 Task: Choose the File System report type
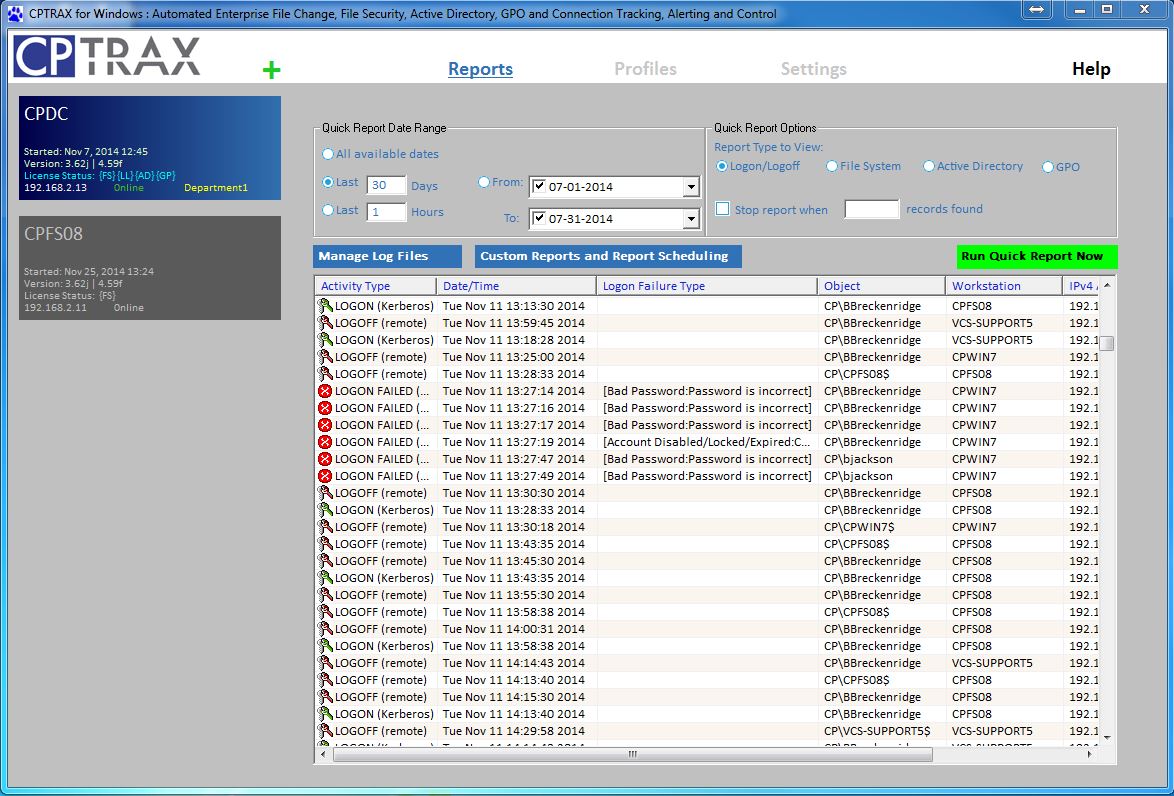point(832,166)
